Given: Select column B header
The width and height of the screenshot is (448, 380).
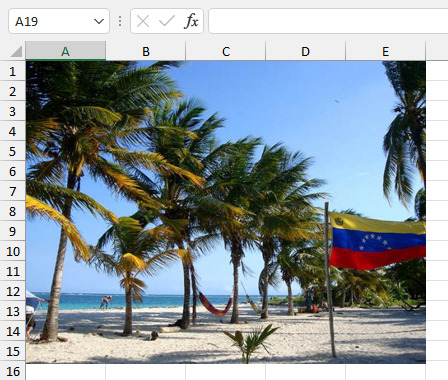Looking at the screenshot, I should (x=146, y=51).
